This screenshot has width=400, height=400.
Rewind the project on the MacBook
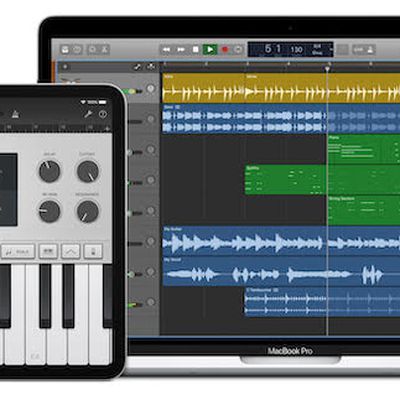click(x=166, y=50)
